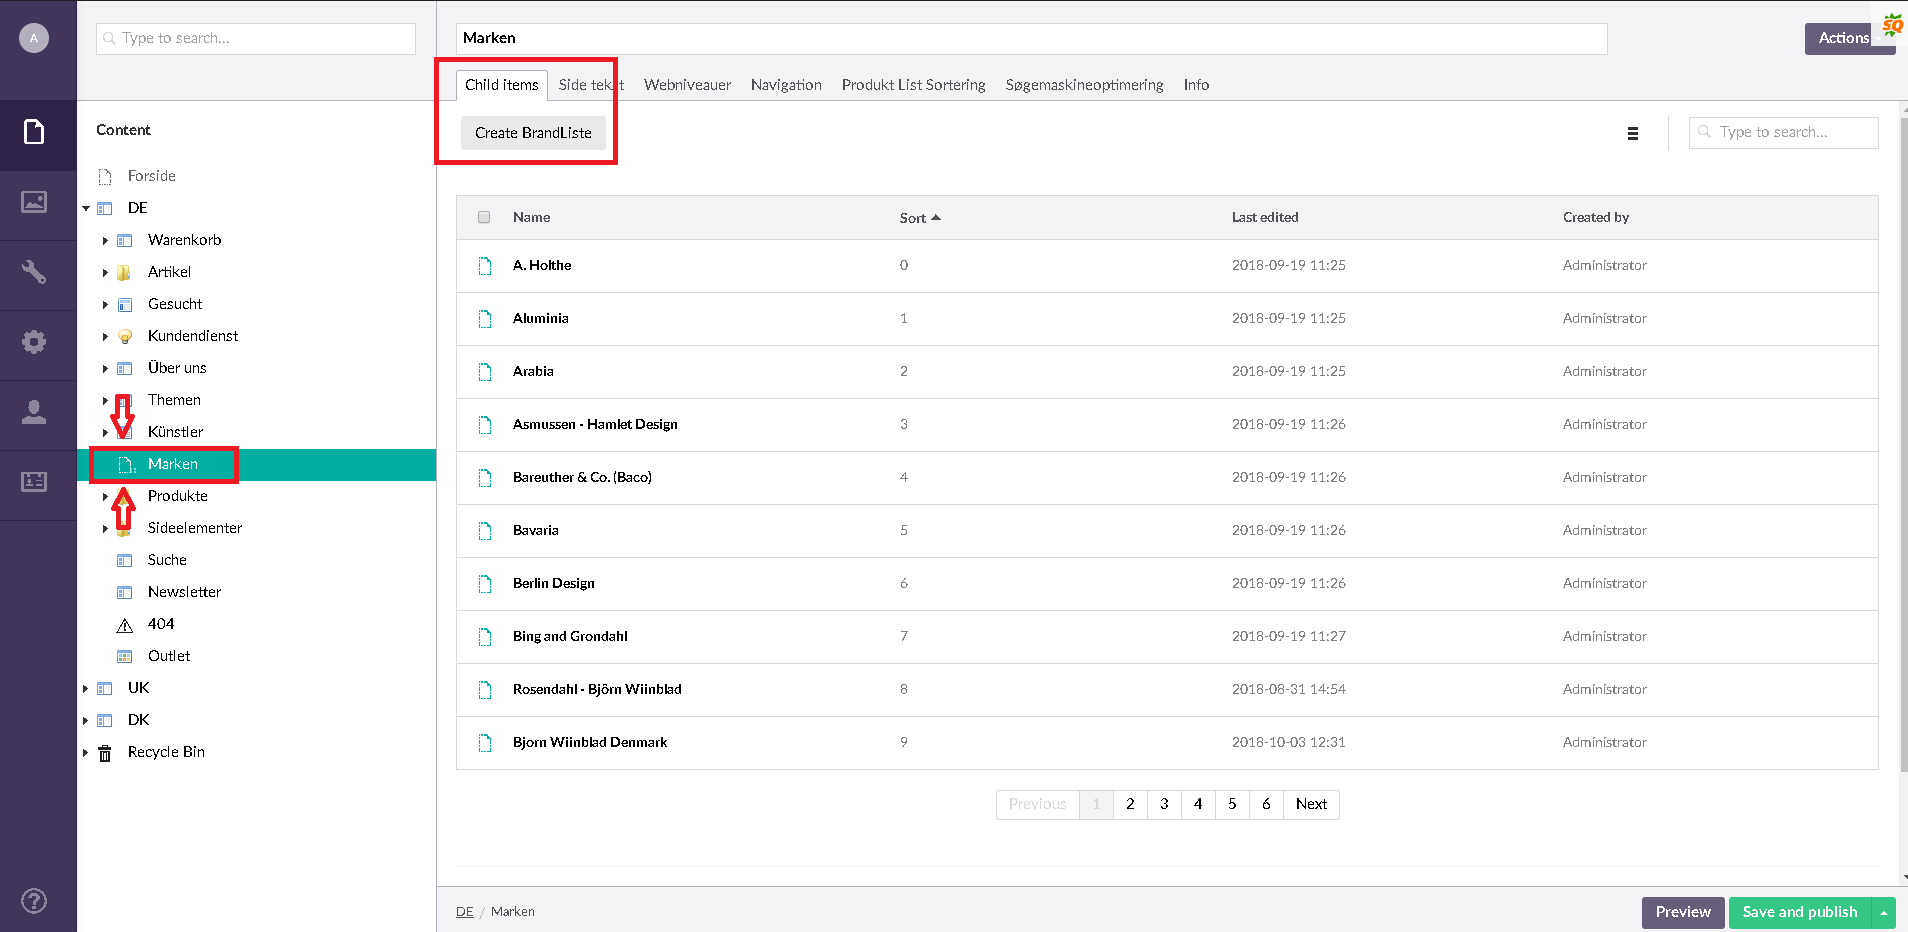The height and width of the screenshot is (932, 1908).
Task: Switch to the Child items tab
Action: coord(502,85)
